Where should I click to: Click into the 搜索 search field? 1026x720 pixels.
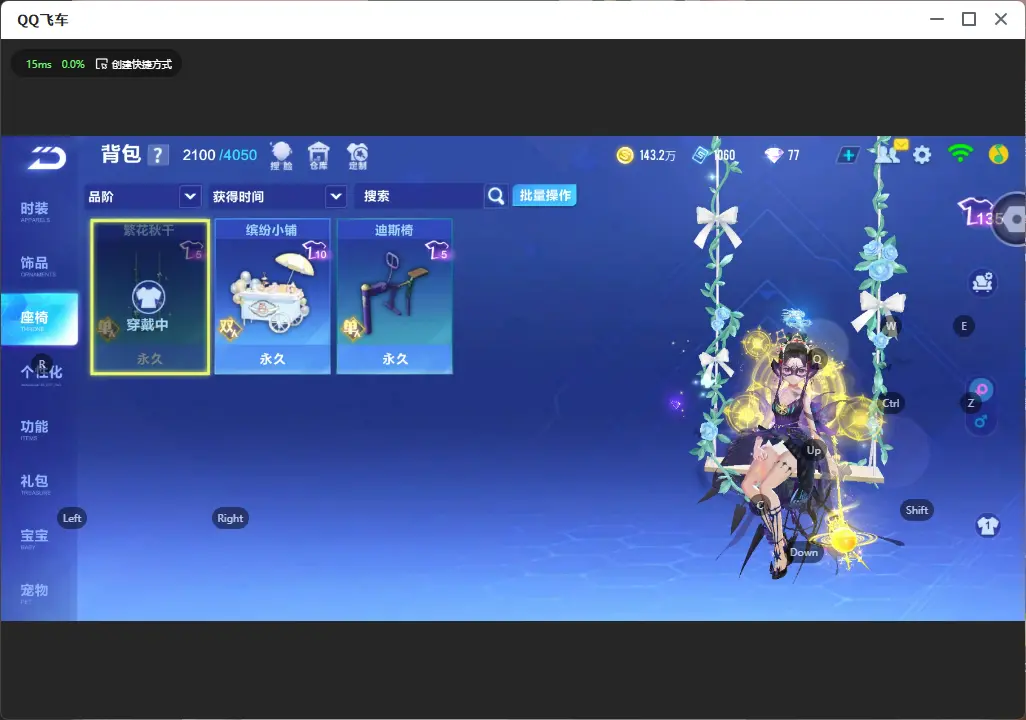tap(419, 196)
